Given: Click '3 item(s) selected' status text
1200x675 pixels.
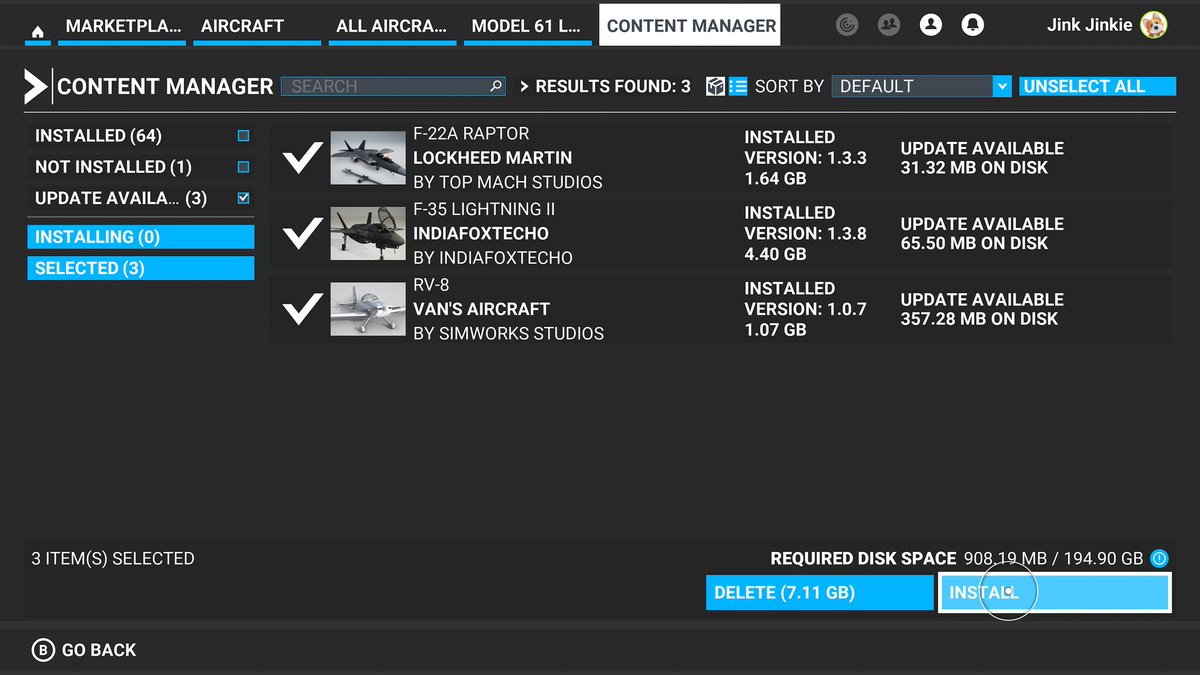Looking at the screenshot, I should click(x=113, y=559).
